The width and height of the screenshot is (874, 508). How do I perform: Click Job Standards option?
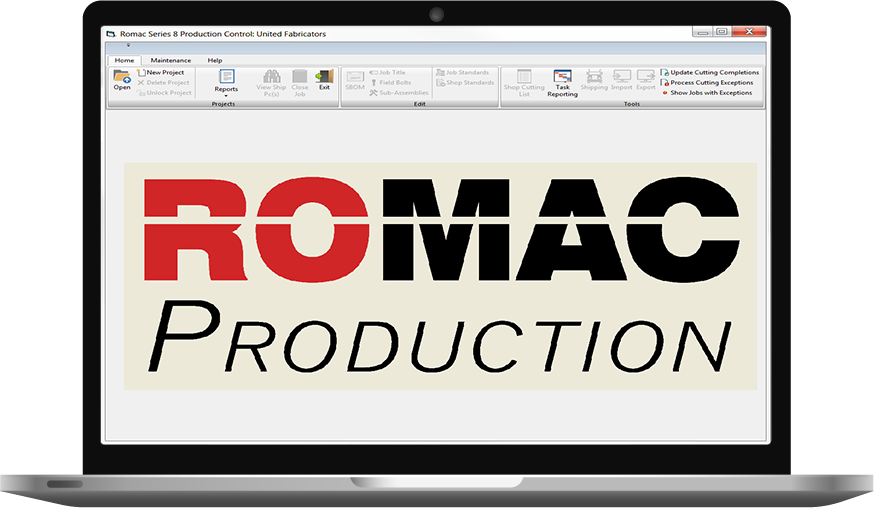click(x=462, y=72)
